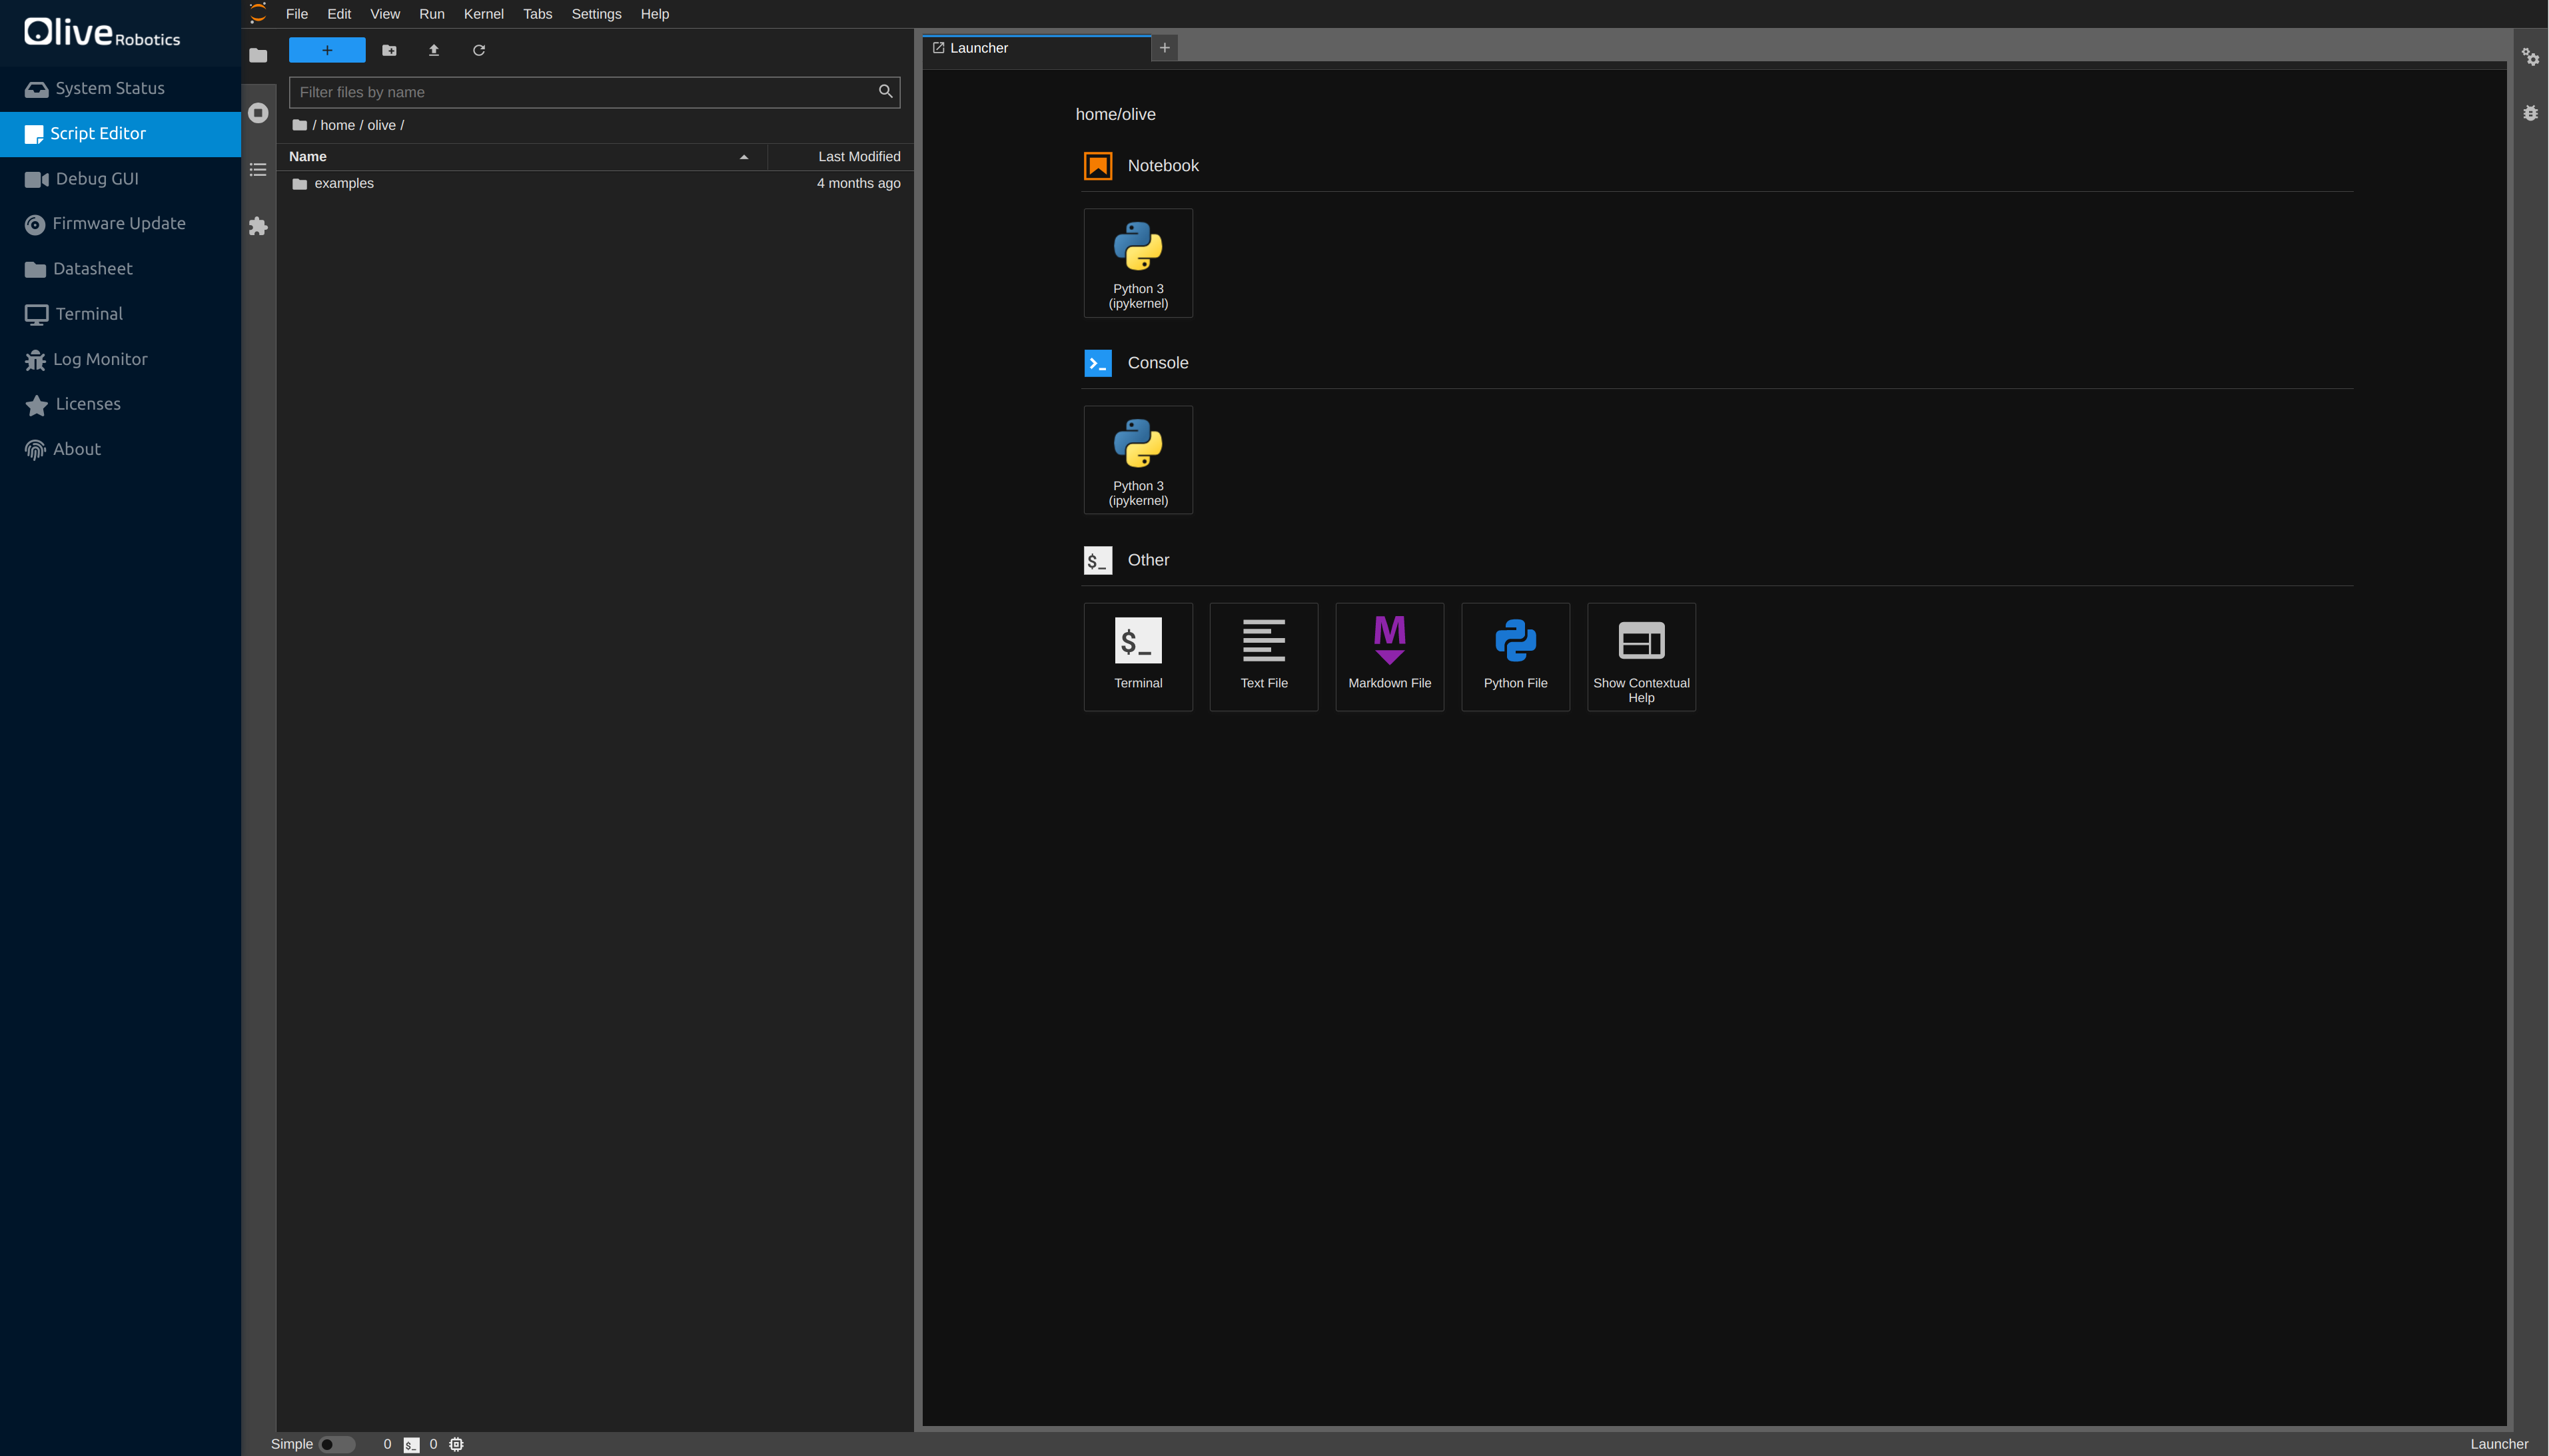
Task: Launch a Python 3 notebook
Action: point(1138,263)
